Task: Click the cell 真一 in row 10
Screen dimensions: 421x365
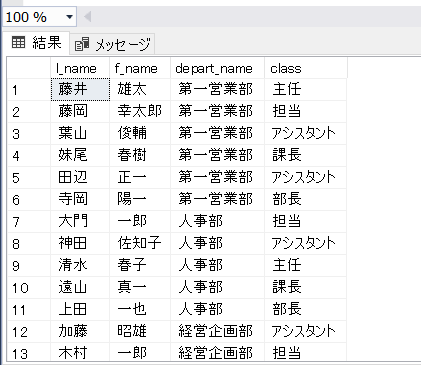Action: 140,287
